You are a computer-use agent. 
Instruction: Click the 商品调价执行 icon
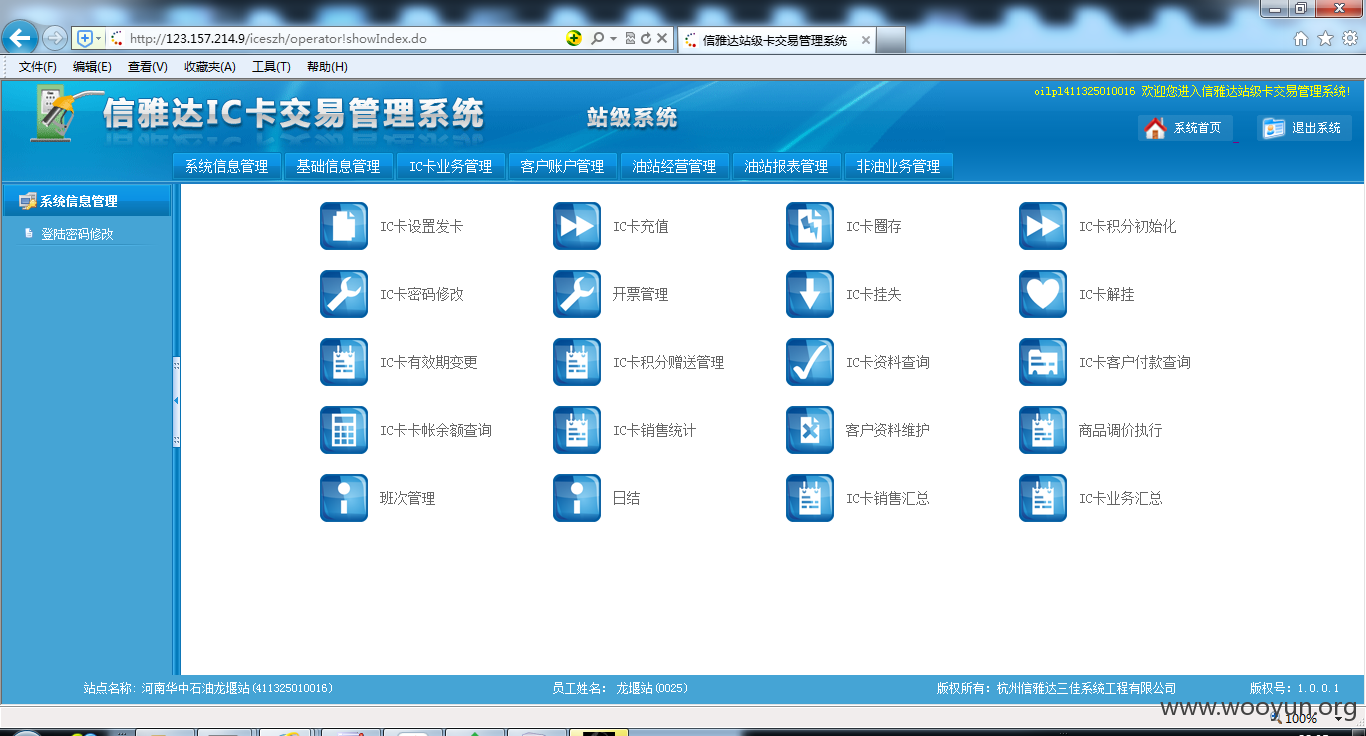tap(1043, 430)
